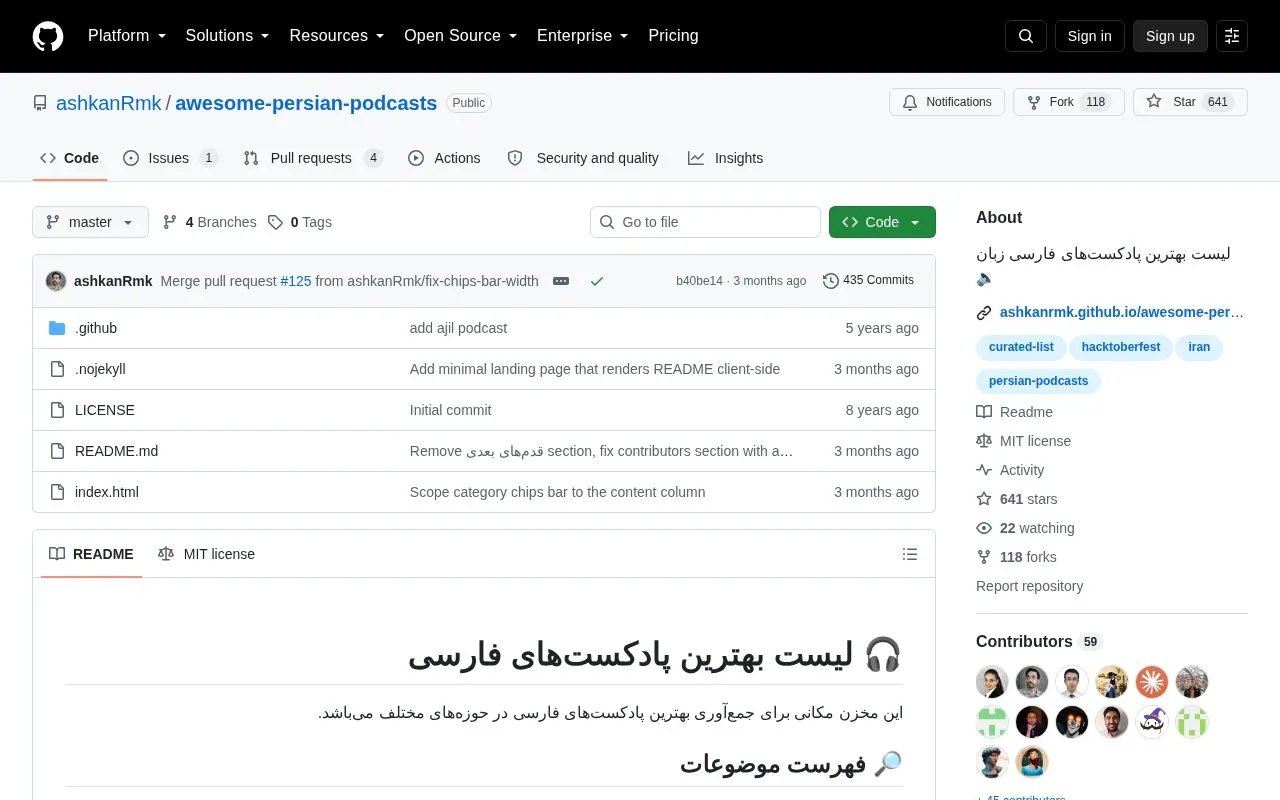Go to the Actions tab
Image resolution: width=1280 pixels, height=800 pixels.
(x=444, y=158)
